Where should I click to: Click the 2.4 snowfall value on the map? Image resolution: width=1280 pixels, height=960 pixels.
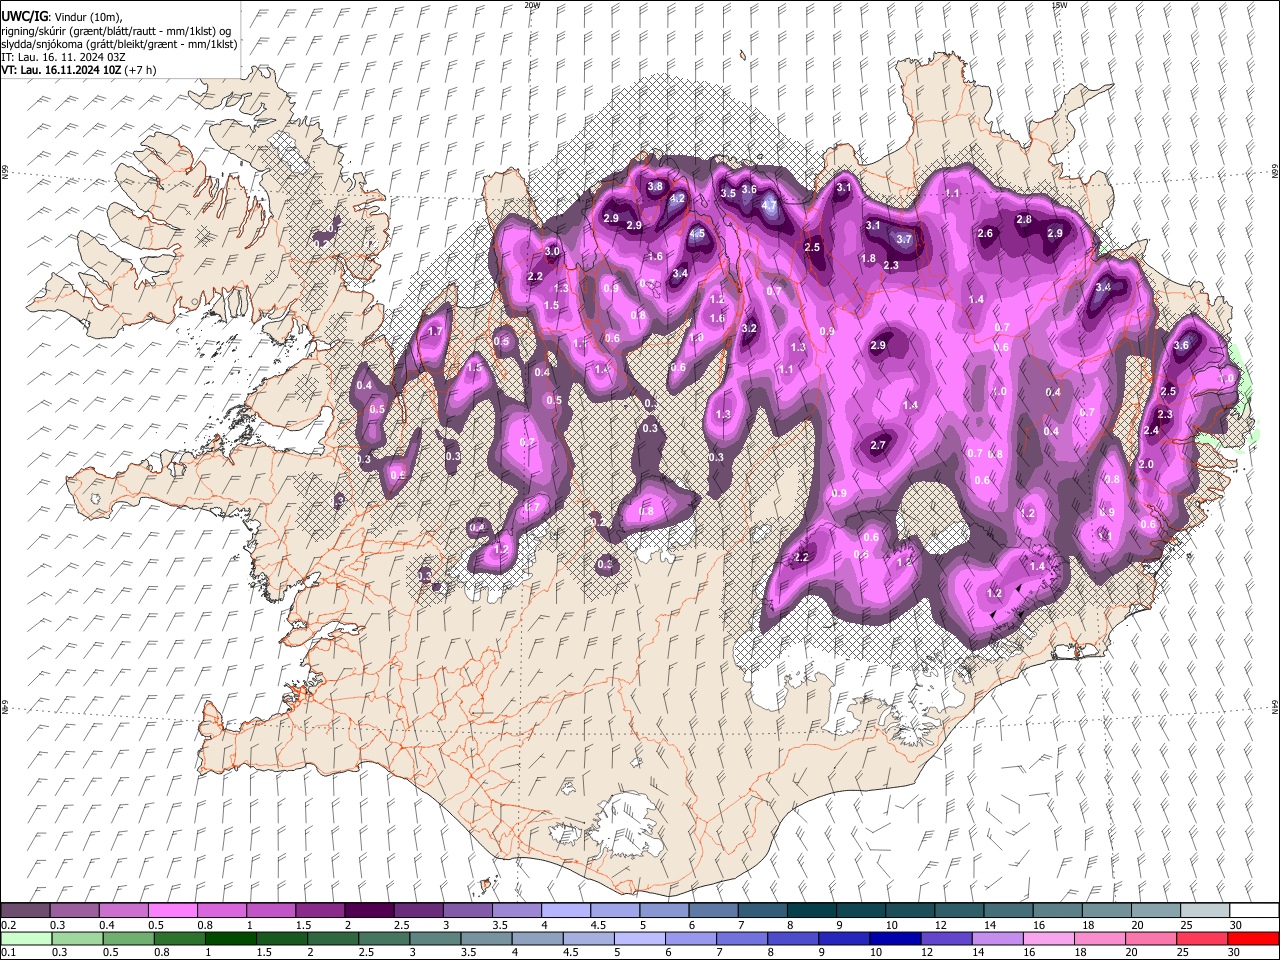point(1151,430)
